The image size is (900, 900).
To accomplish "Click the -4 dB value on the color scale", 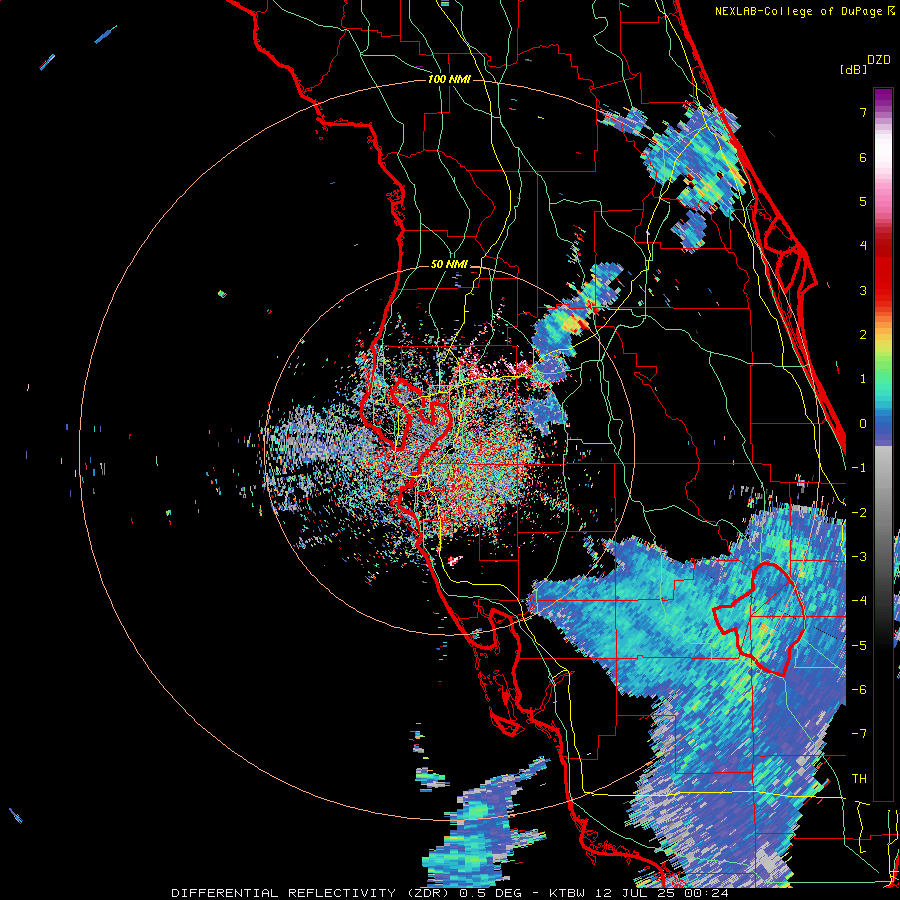I will 859,601.
